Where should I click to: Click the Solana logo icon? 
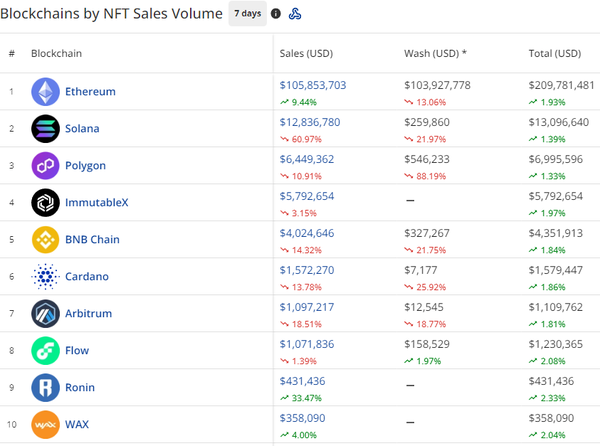(x=46, y=129)
